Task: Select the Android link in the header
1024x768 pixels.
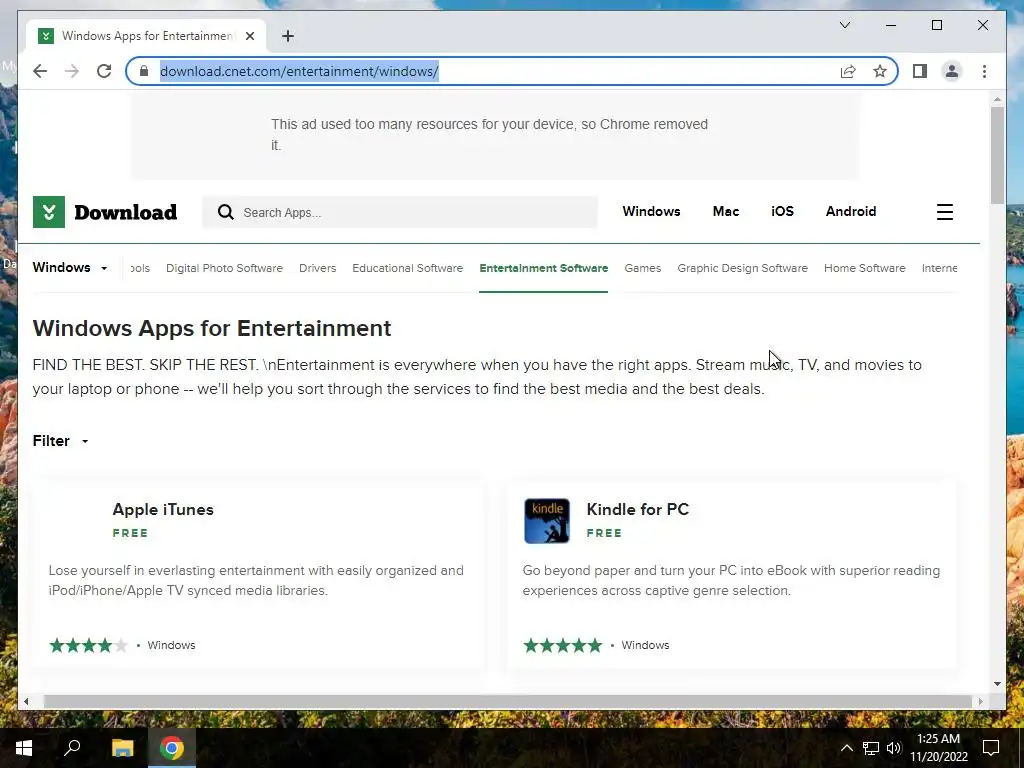Action: point(850,212)
